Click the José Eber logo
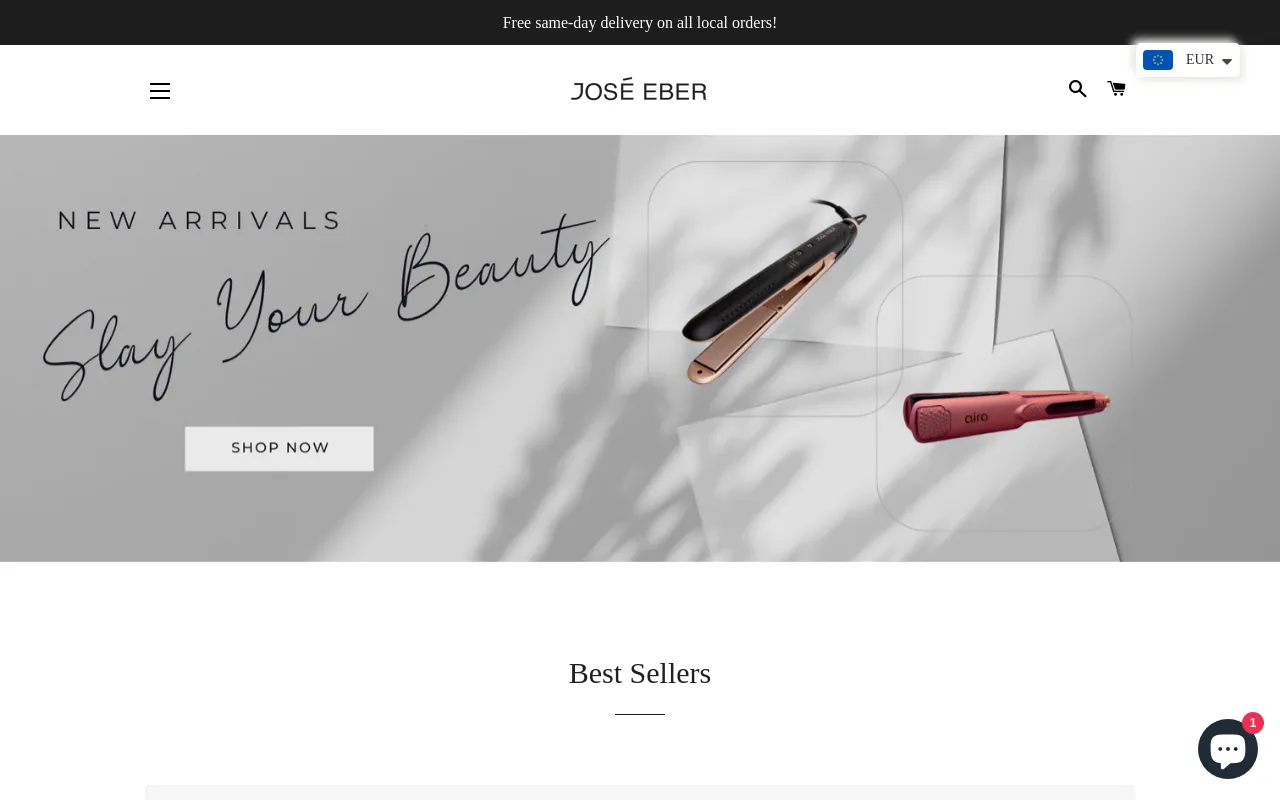The width and height of the screenshot is (1280, 800). coord(639,90)
